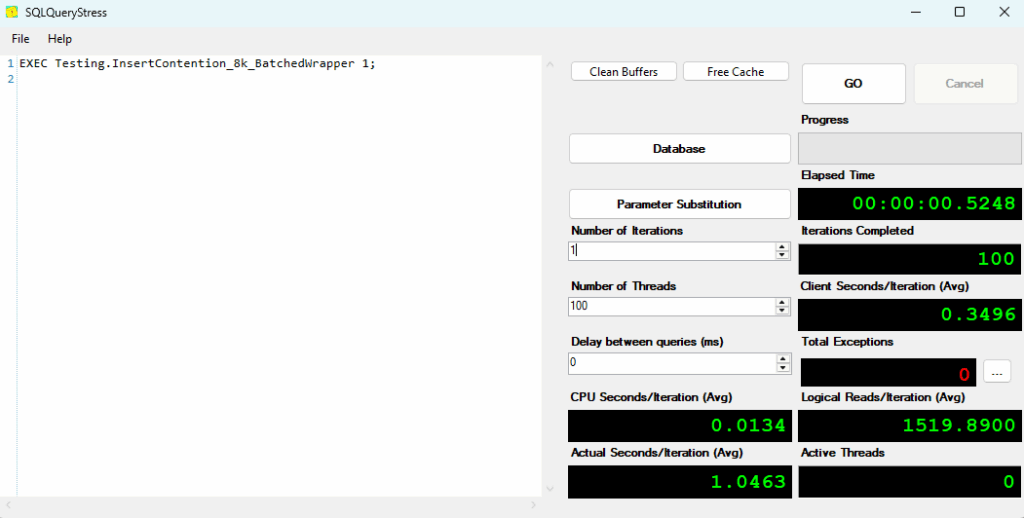The image size is (1024, 518).
Task: Open the exceptions details ellipsis button
Action: pos(997,372)
